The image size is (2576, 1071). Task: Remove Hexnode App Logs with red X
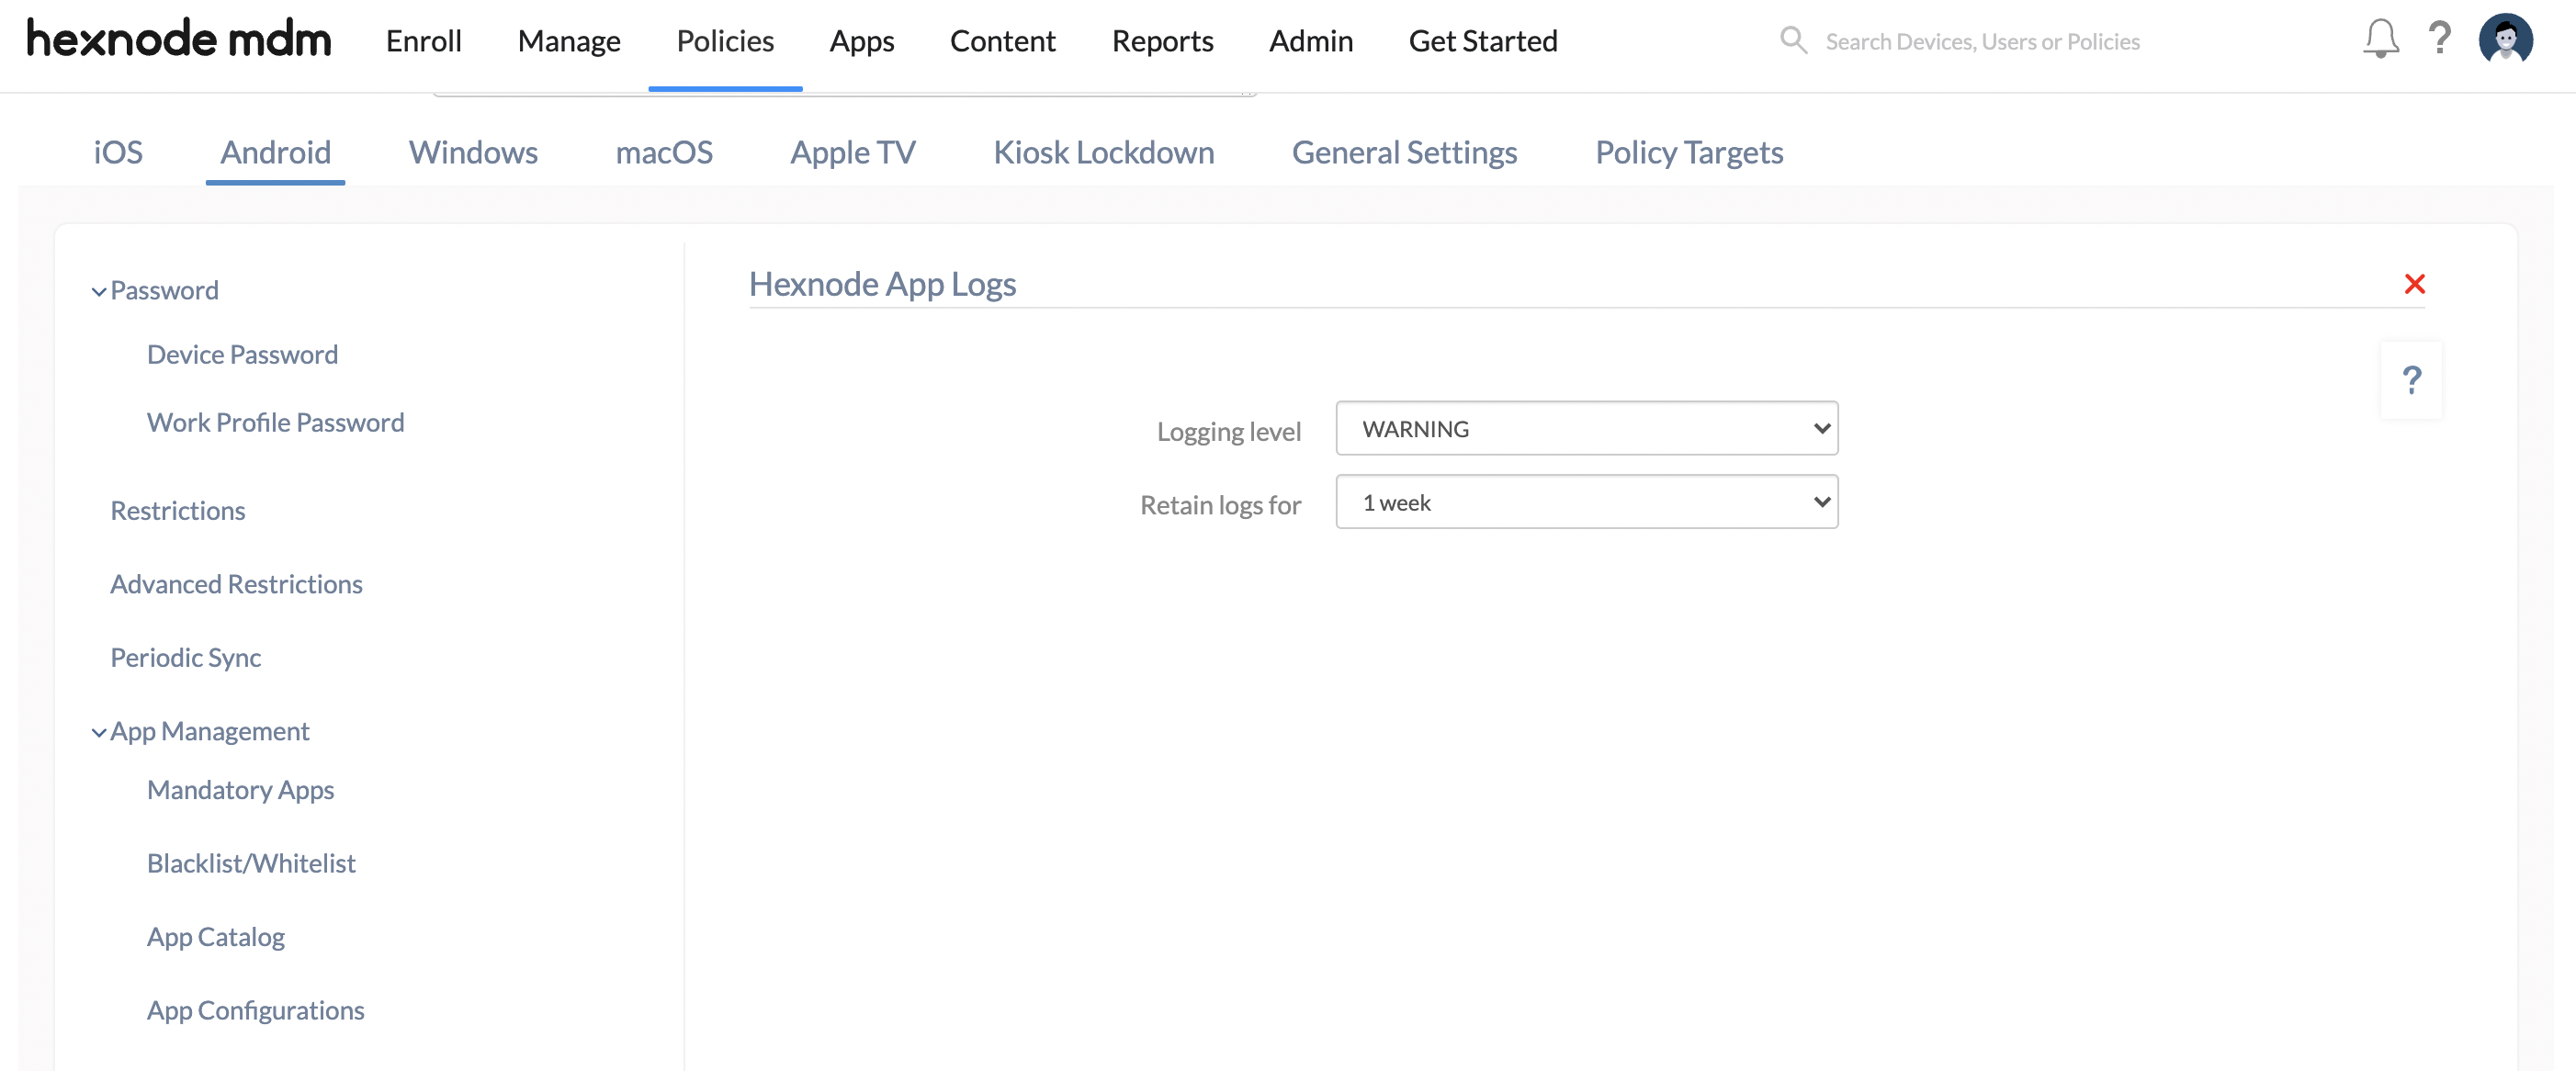pyautogui.click(x=2414, y=284)
